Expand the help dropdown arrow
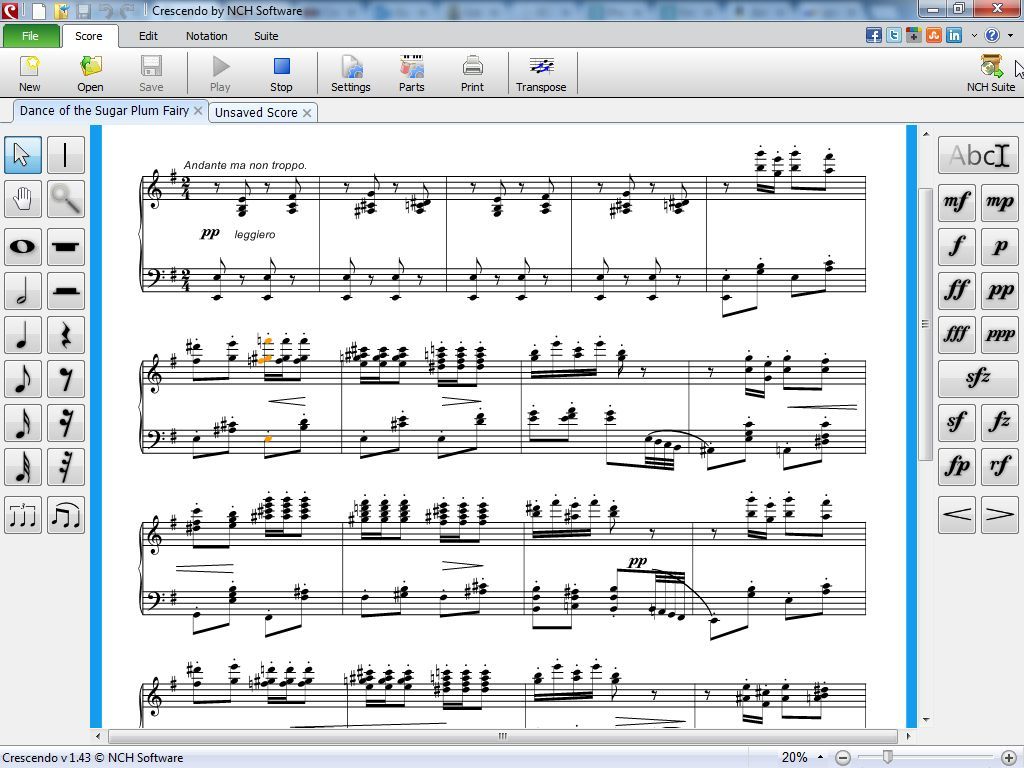The width and height of the screenshot is (1024, 768). pyautogui.click(x=1010, y=36)
